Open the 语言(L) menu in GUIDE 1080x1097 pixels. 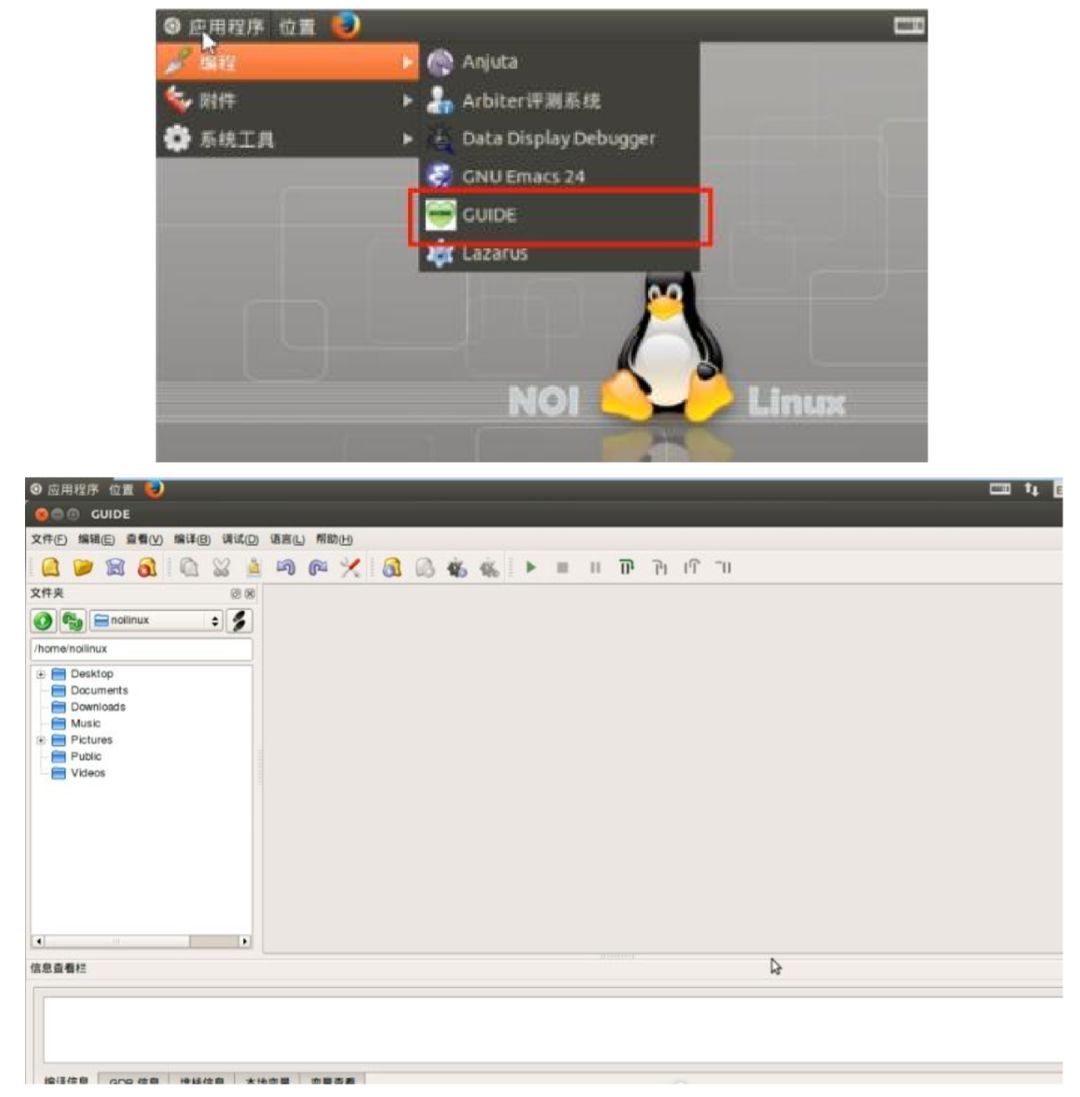(x=287, y=539)
